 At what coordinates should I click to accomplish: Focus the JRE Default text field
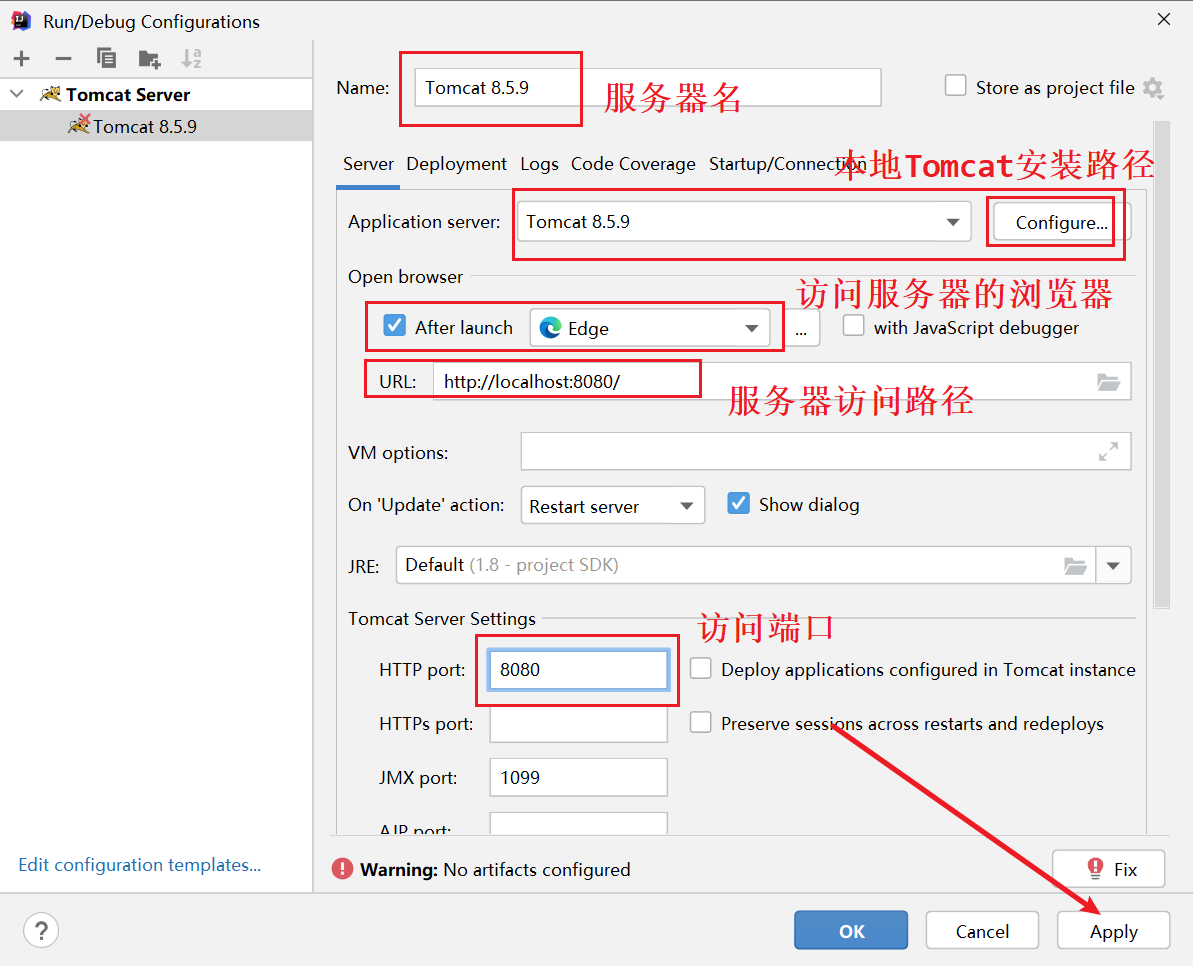click(x=746, y=566)
